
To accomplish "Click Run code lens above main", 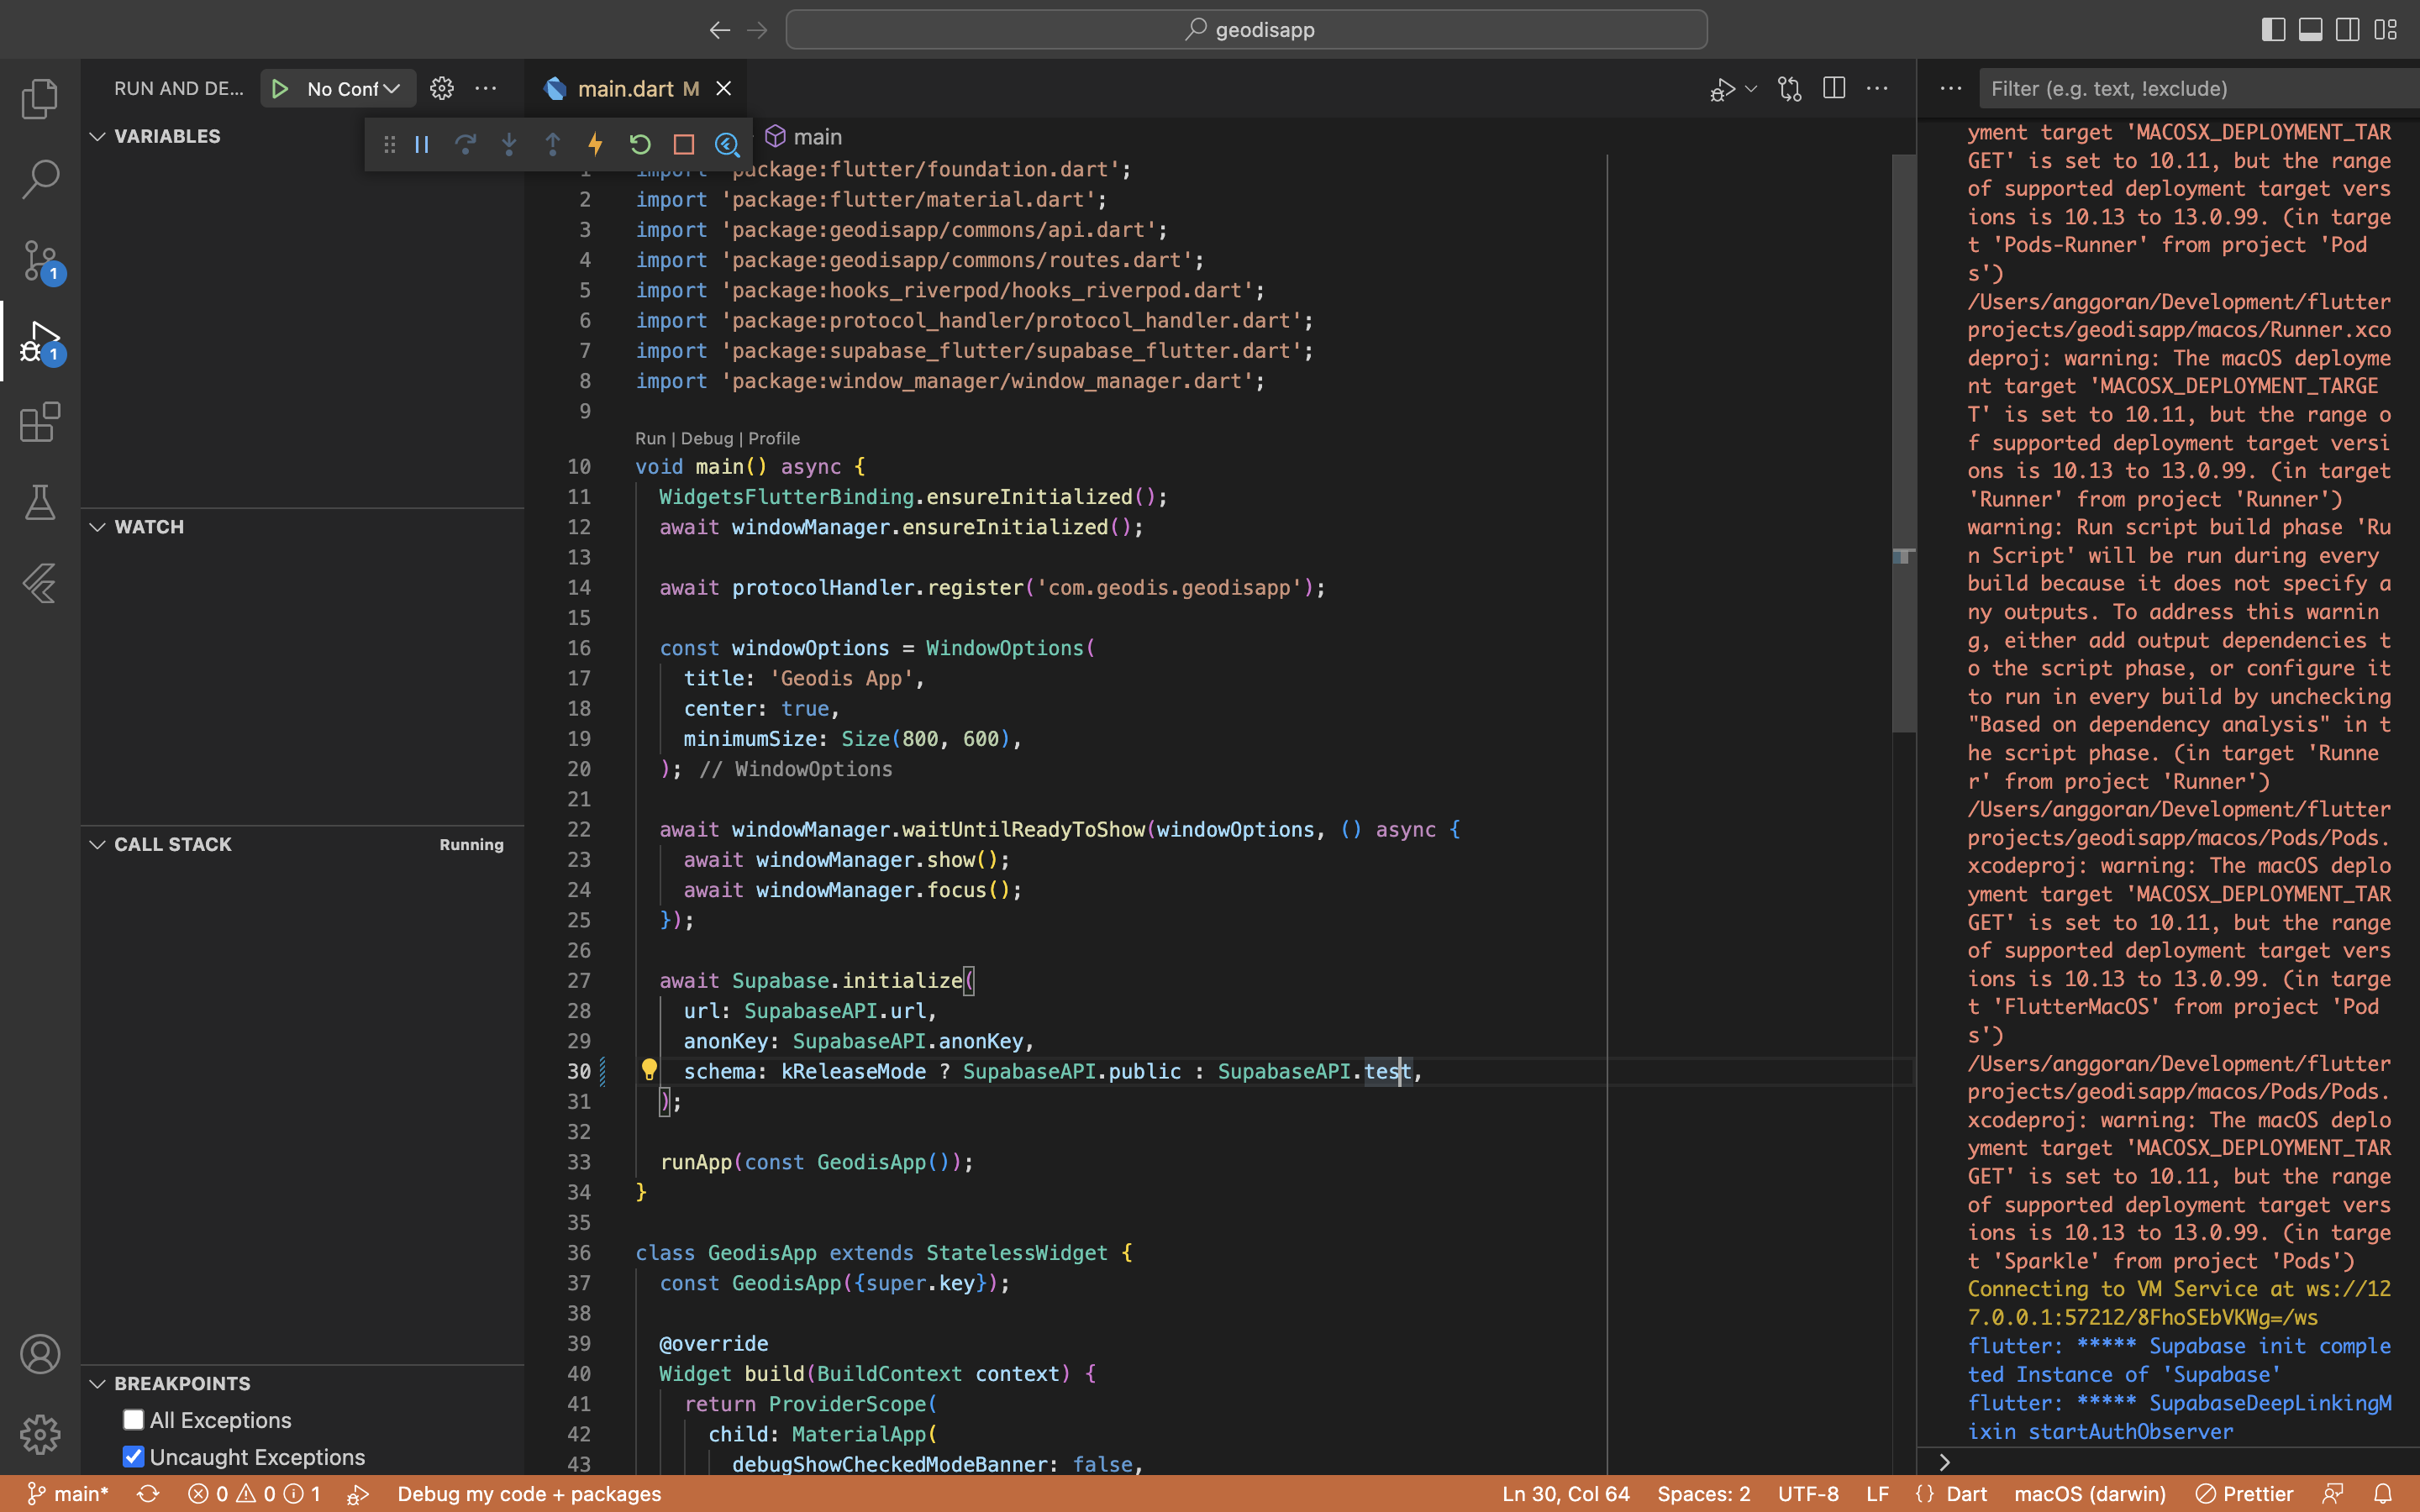I will click(650, 438).
